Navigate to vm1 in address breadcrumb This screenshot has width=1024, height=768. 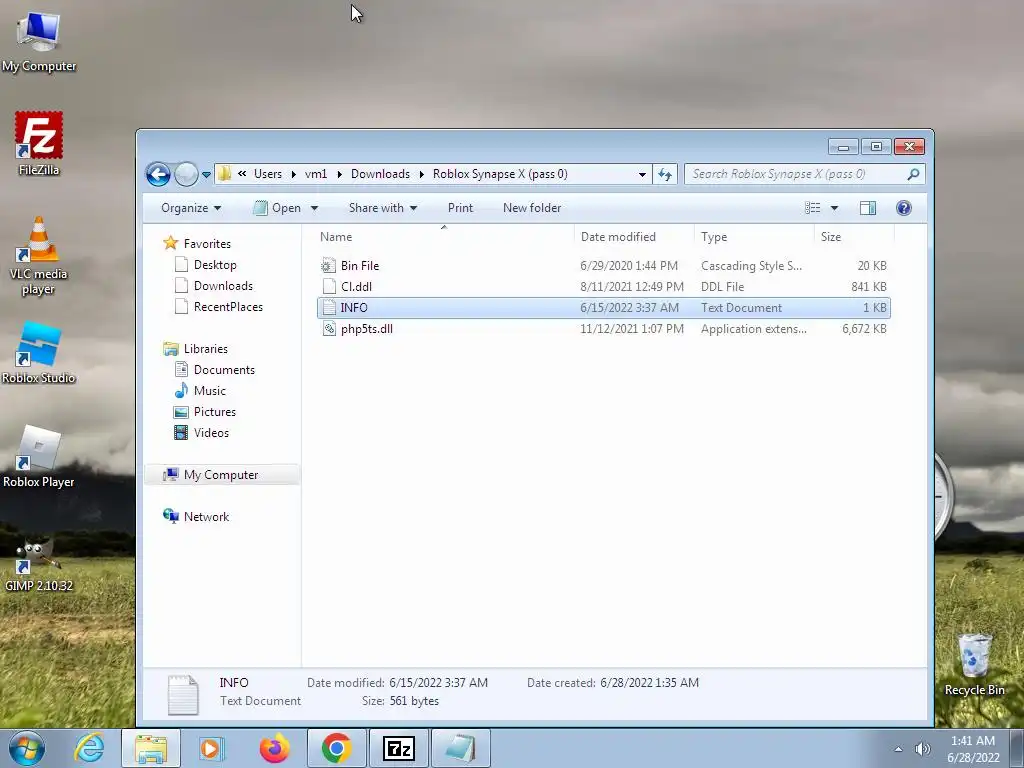[316, 174]
